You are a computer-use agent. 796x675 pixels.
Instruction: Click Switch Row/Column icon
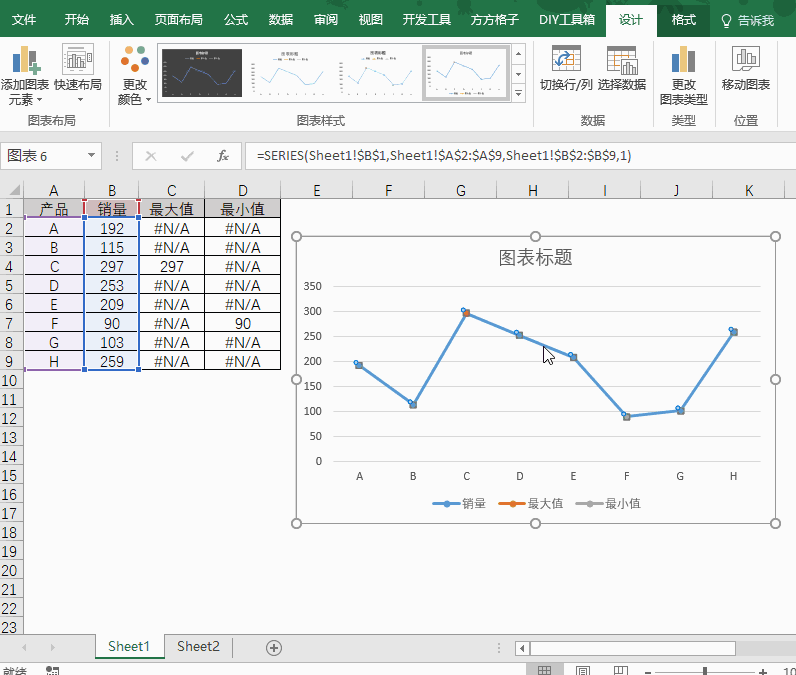pyautogui.click(x=566, y=59)
